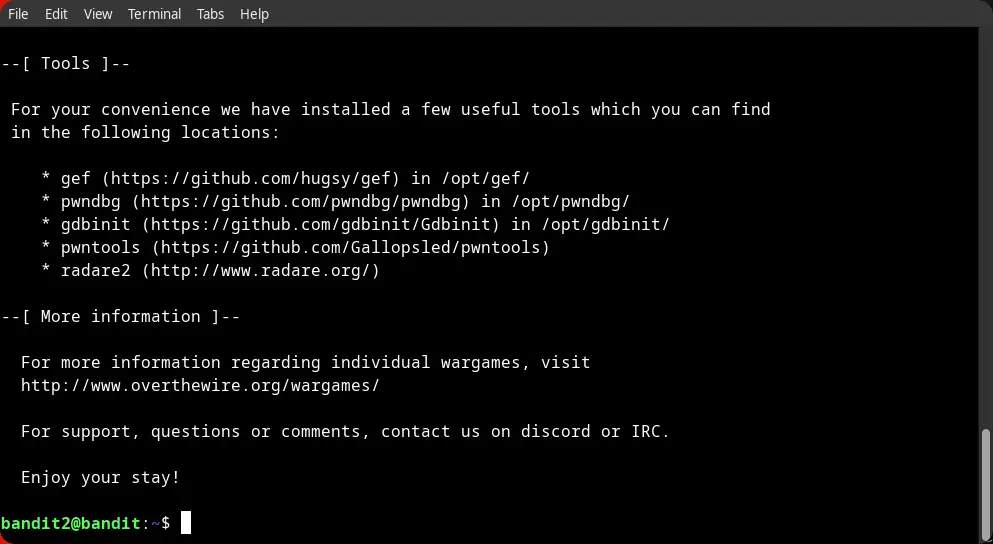Open the radare.org URL
993x544 pixels.
coord(260,270)
